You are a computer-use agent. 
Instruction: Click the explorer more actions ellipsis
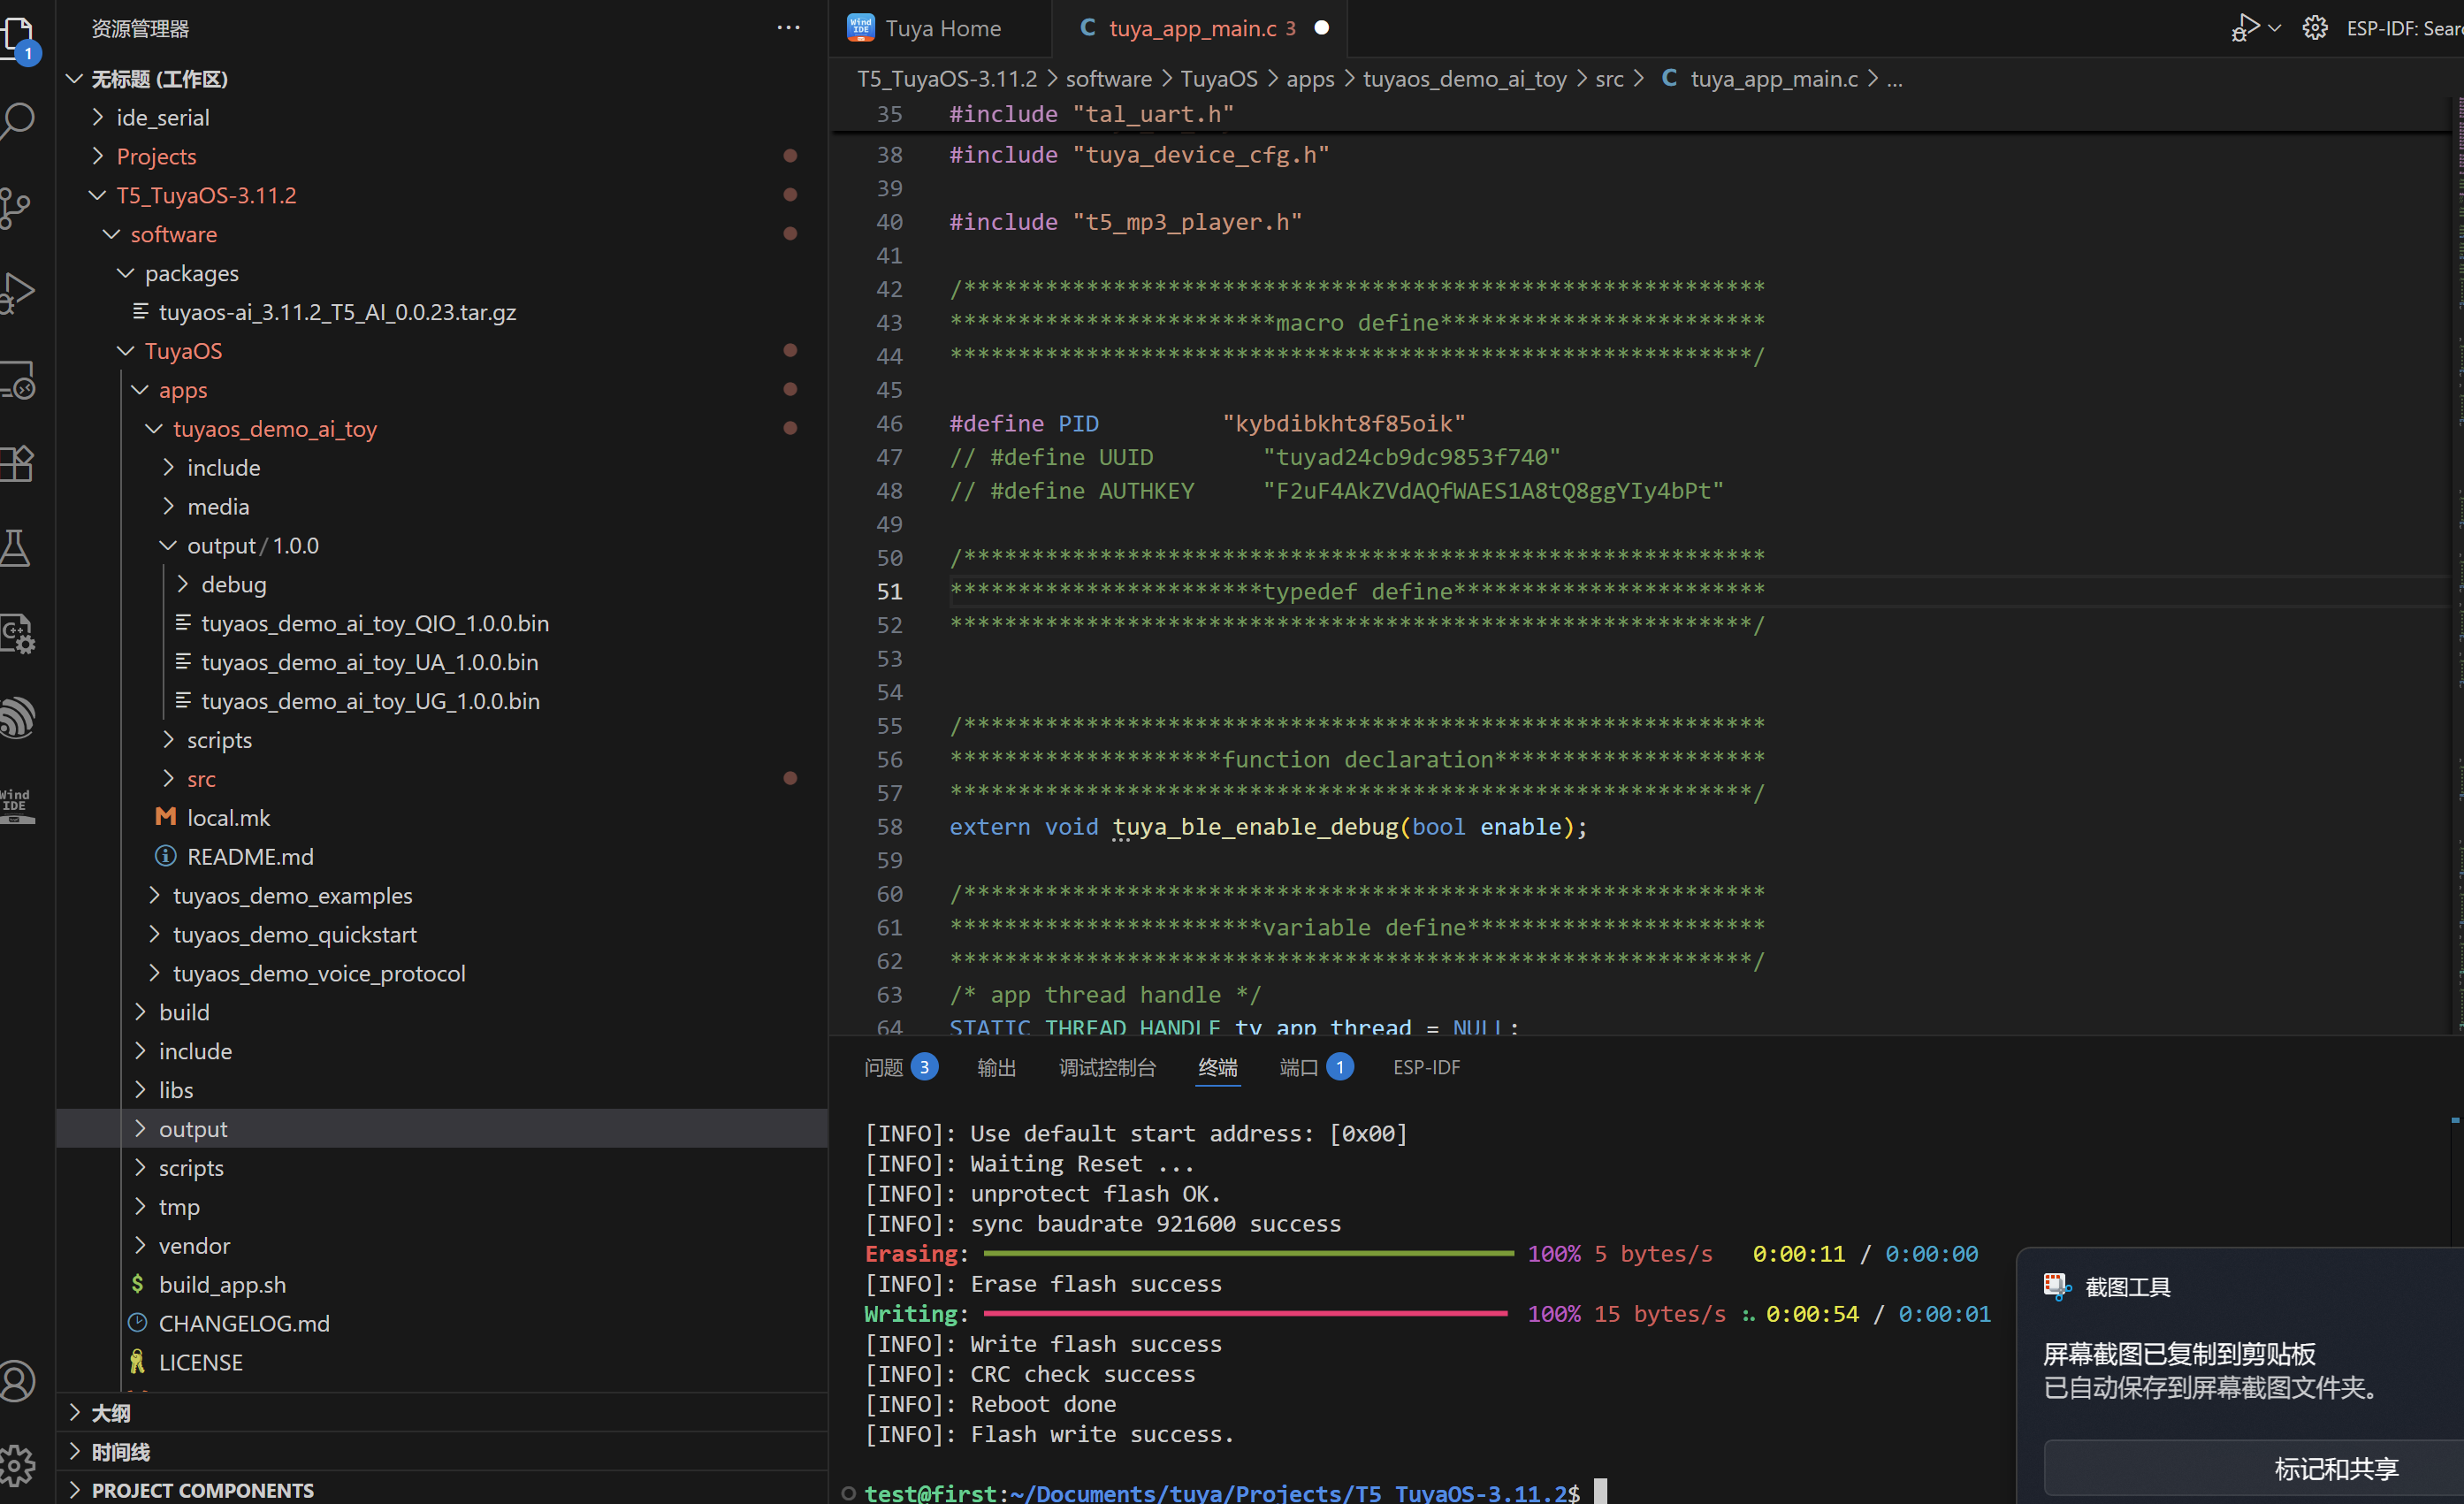pyautogui.click(x=788, y=28)
